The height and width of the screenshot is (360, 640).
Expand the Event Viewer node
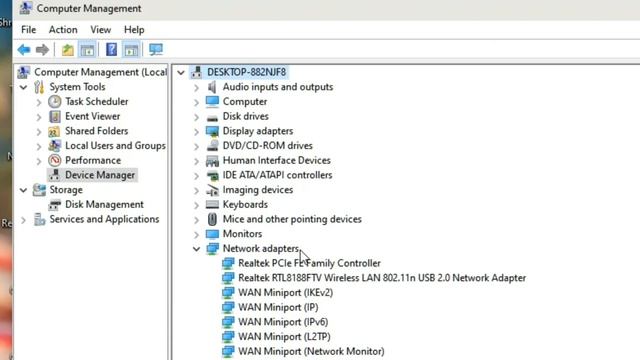[x=39, y=117]
